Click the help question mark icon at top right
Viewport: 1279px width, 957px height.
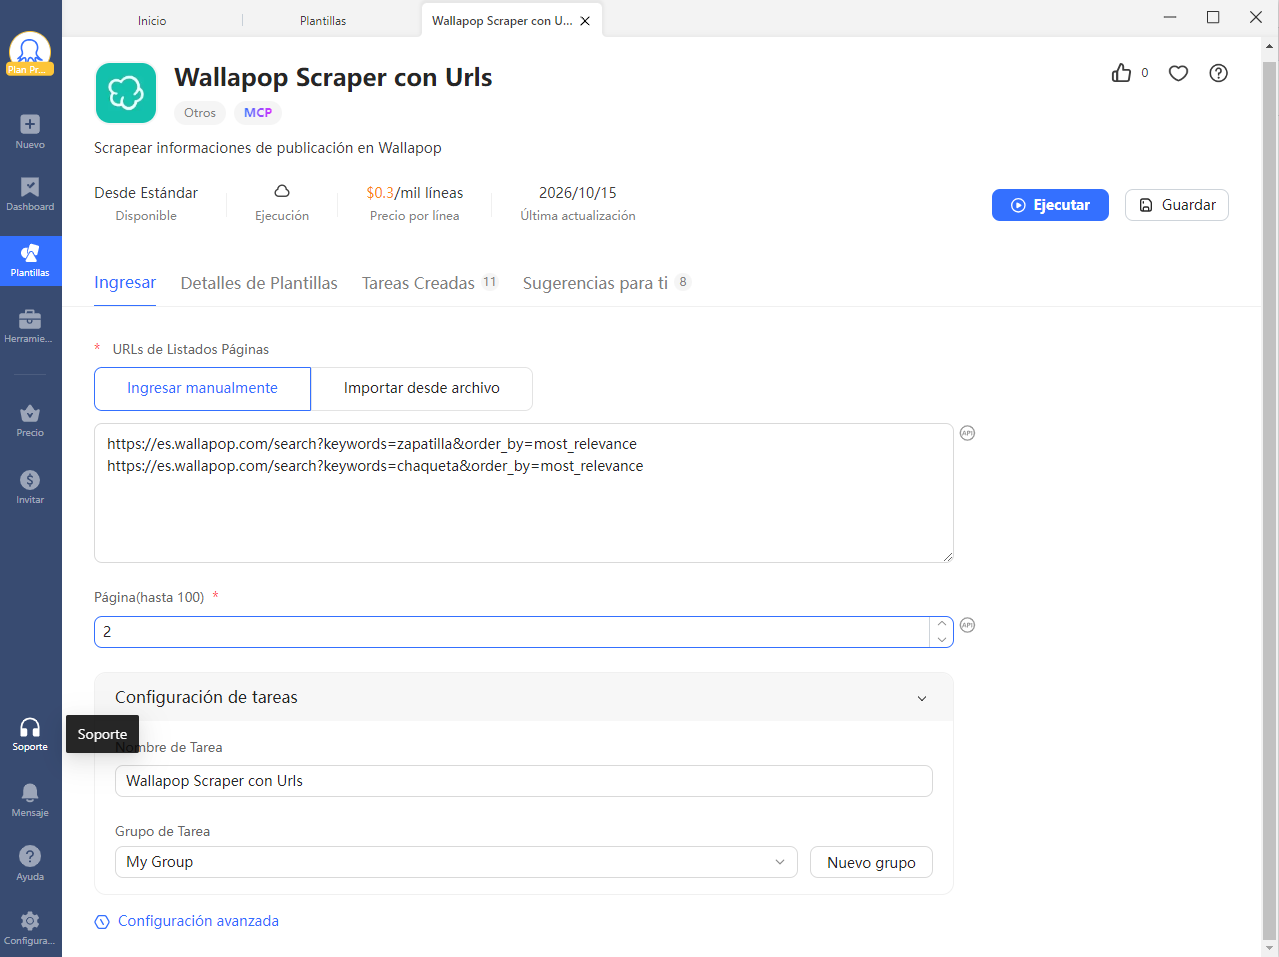[x=1218, y=73]
